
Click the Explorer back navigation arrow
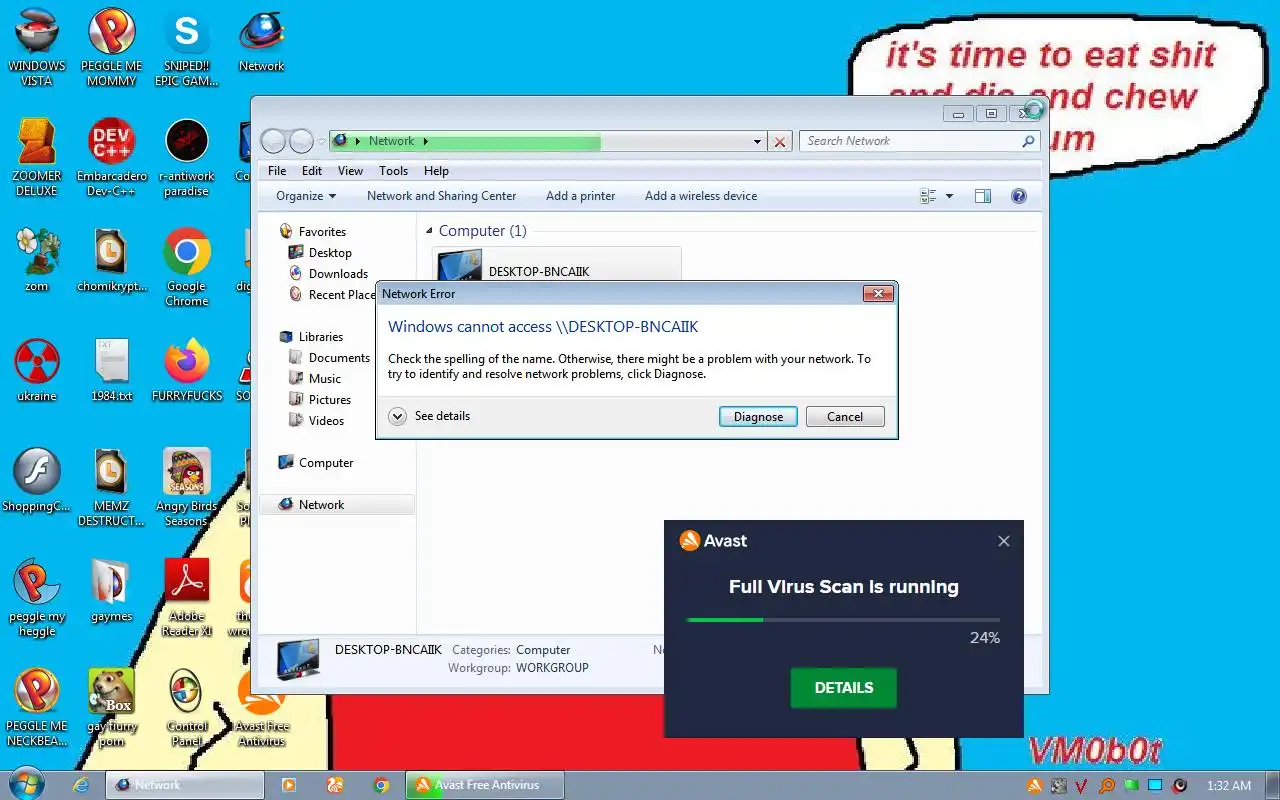pos(274,141)
